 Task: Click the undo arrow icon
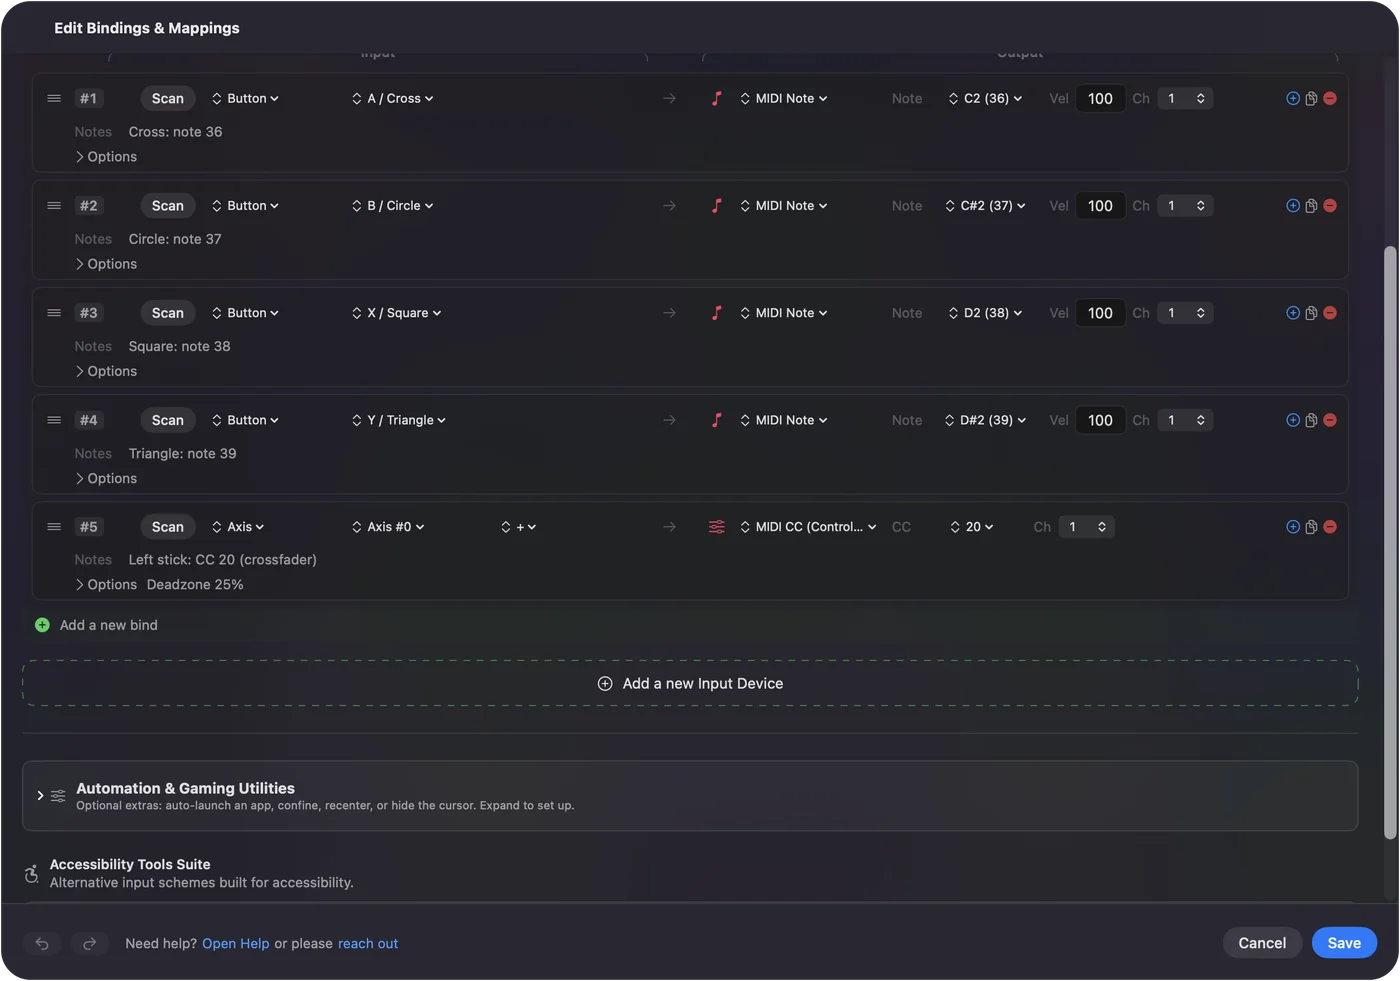tap(42, 943)
